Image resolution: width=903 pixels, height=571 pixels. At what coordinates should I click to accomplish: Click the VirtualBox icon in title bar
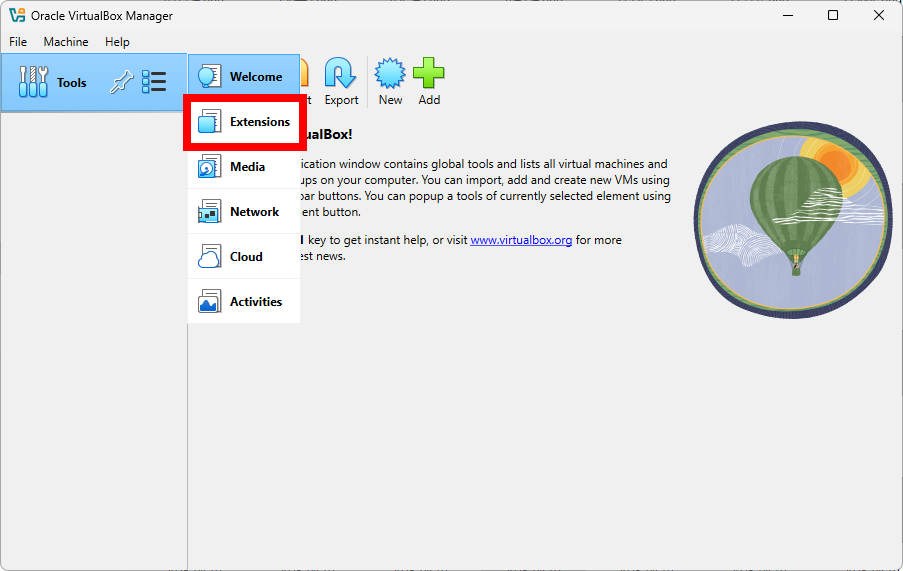point(17,15)
